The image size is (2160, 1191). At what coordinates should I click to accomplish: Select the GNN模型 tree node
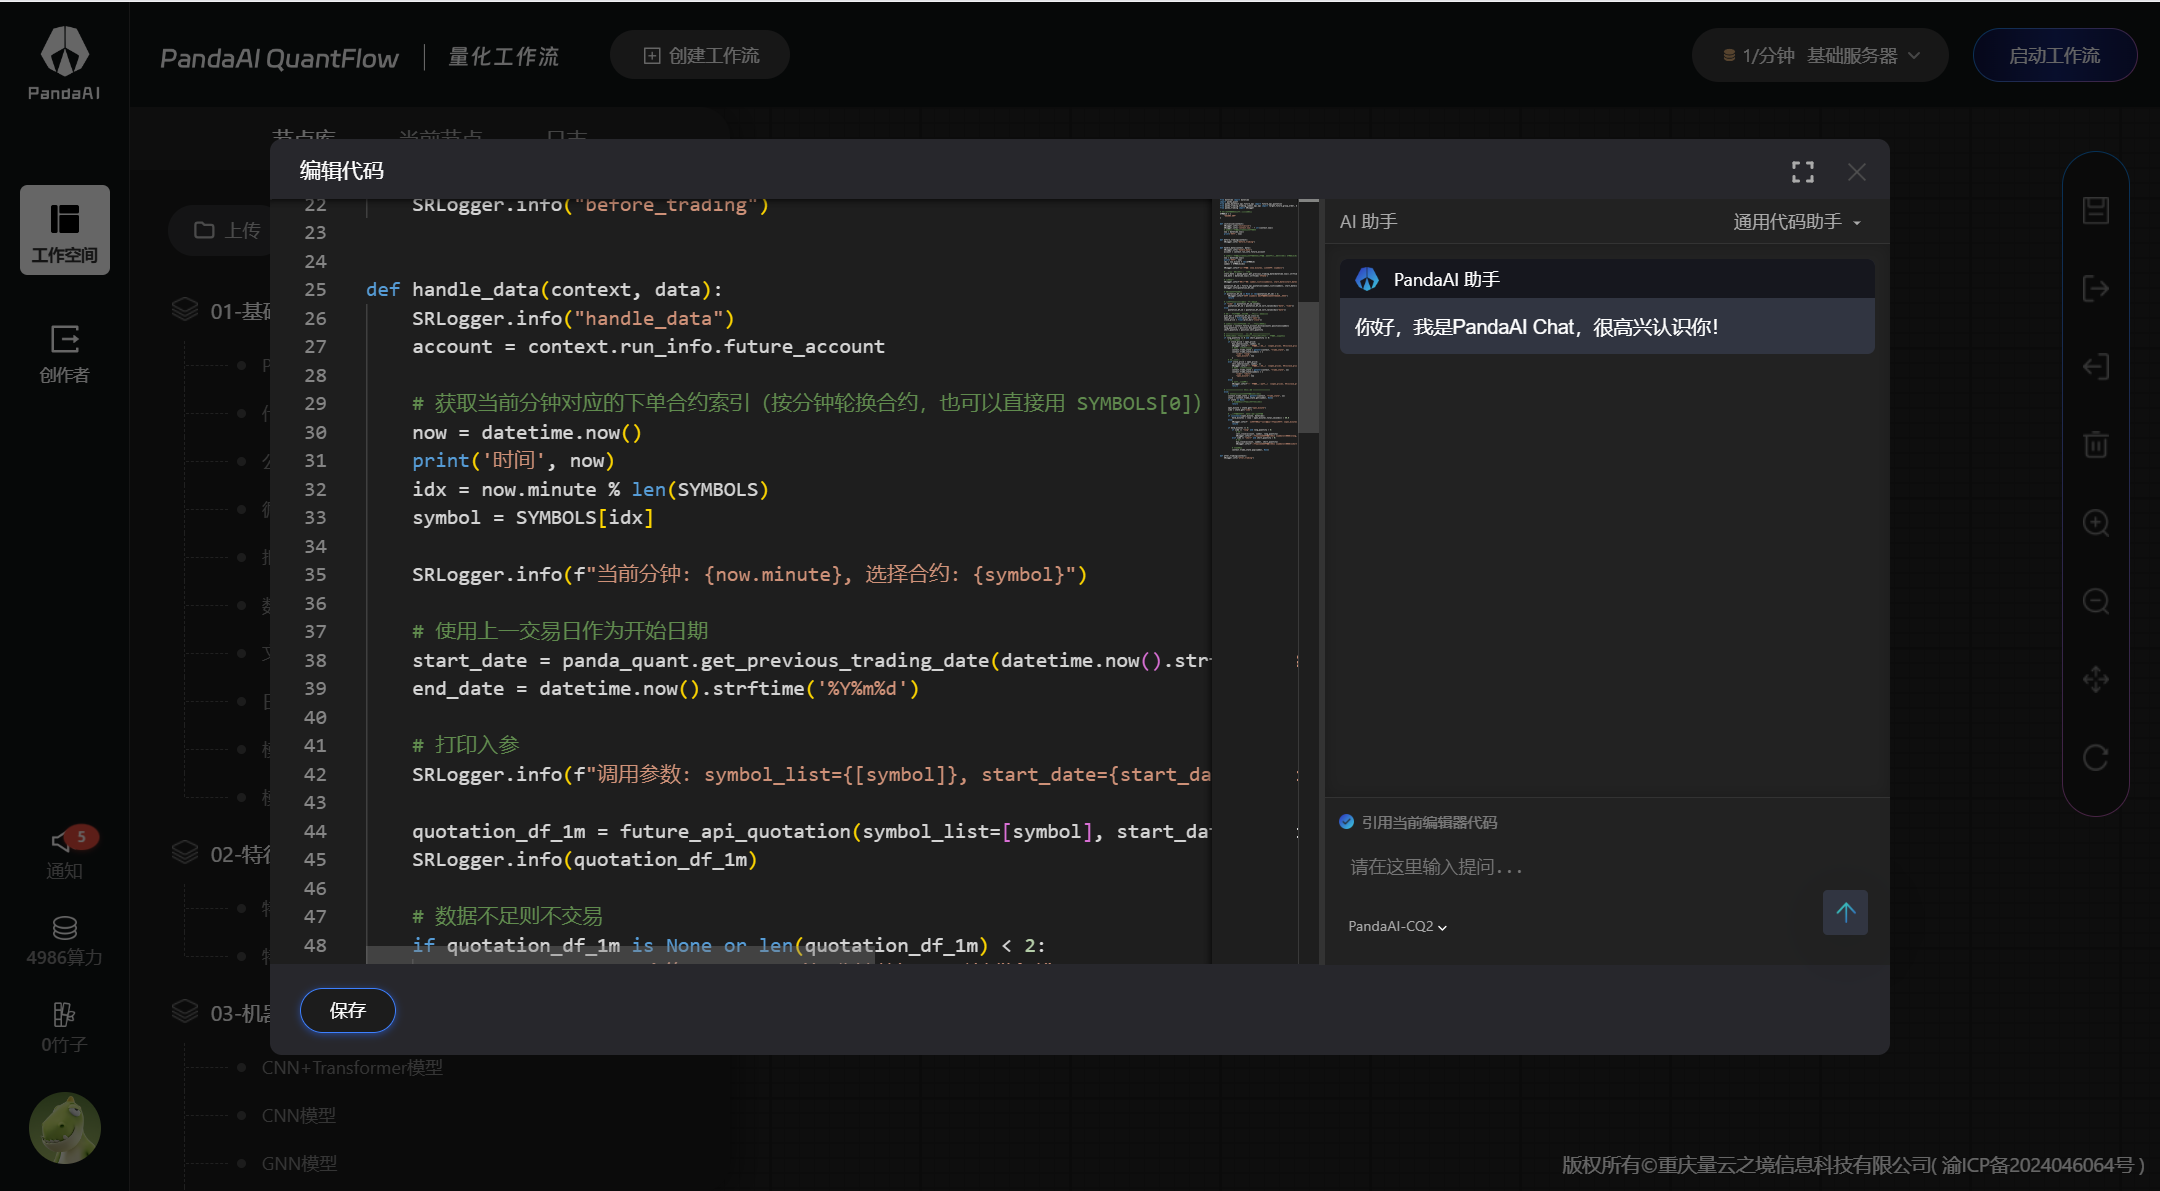pyautogui.click(x=299, y=1164)
